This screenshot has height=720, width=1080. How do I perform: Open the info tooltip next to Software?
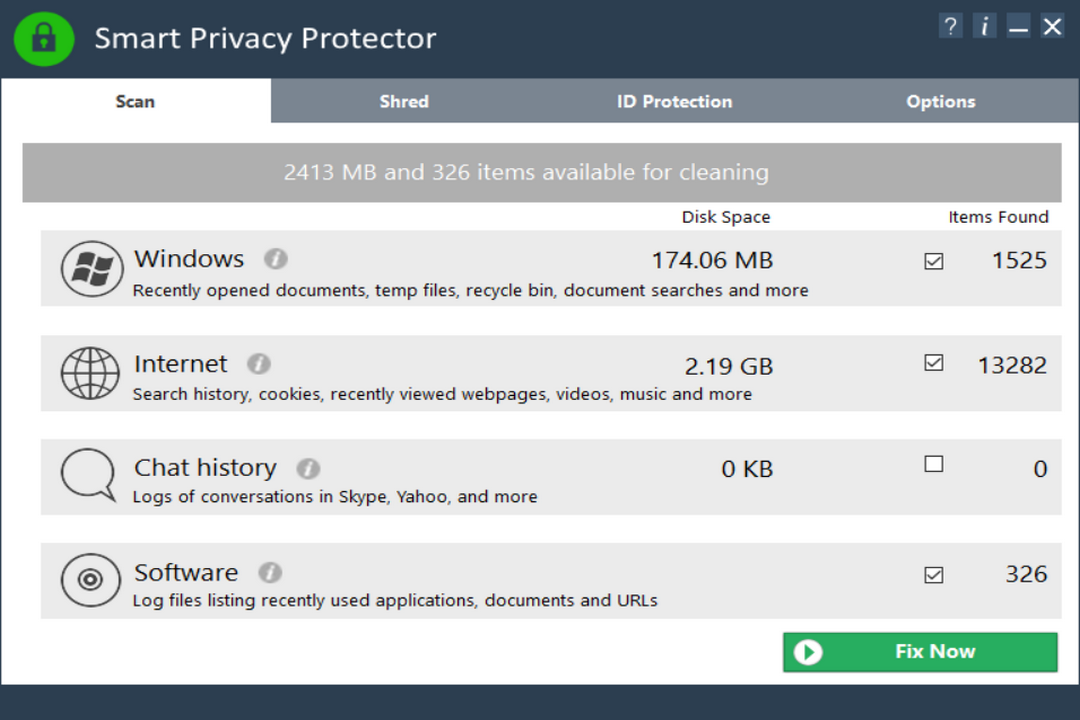click(270, 572)
